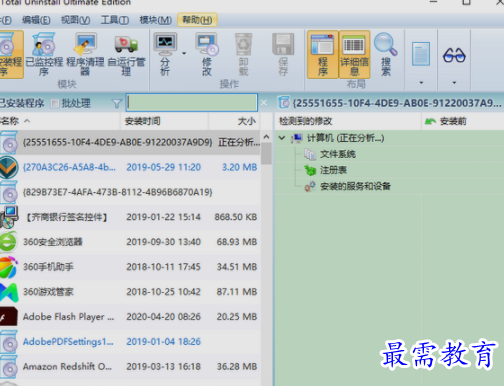The width and height of the screenshot is (504, 386).
Task: Click the program list scroll-up arrow
Action: click(266, 137)
